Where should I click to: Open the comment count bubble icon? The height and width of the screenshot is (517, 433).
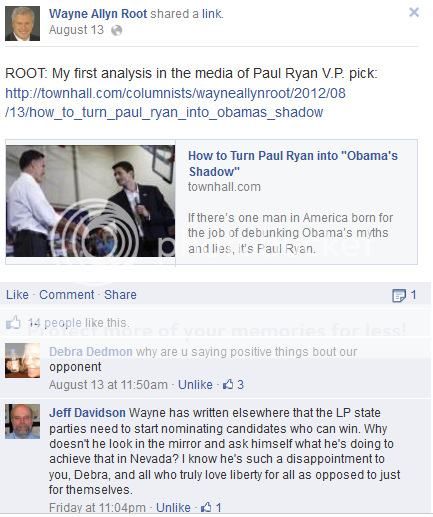pos(399,295)
